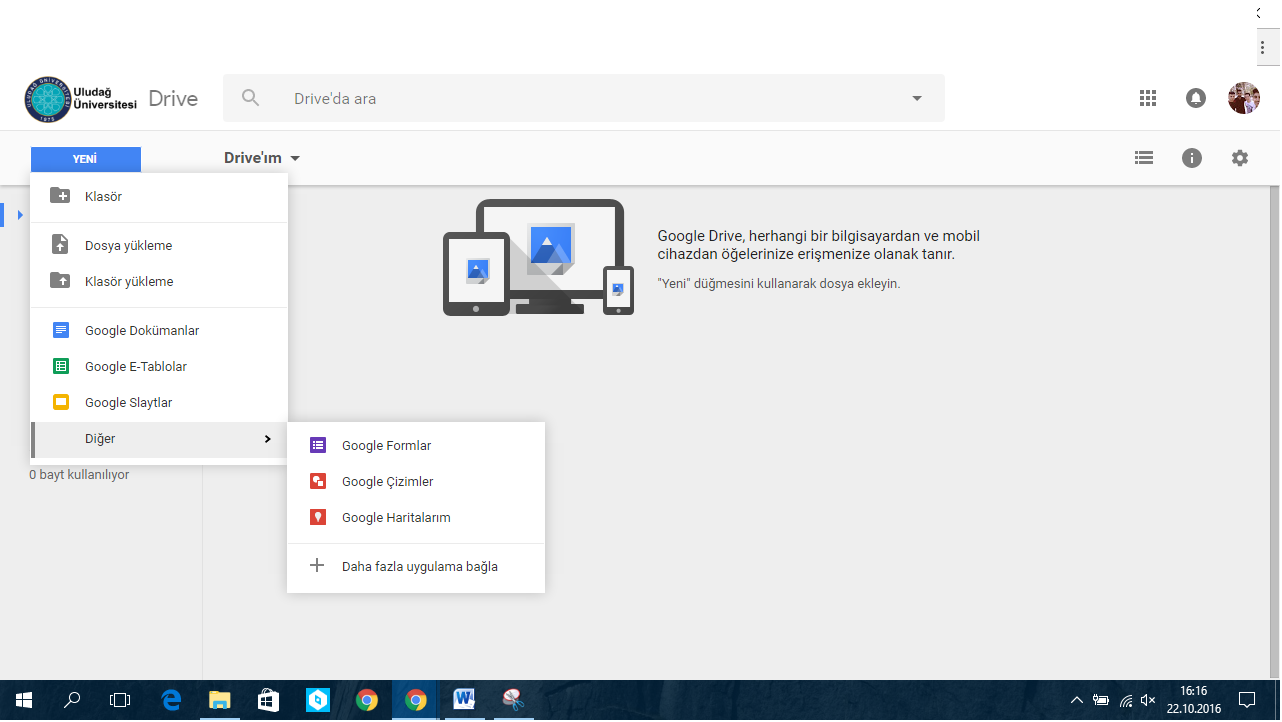This screenshot has height=722, width=1282.
Task: Check the battery tray icon
Action: (1101, 700)
